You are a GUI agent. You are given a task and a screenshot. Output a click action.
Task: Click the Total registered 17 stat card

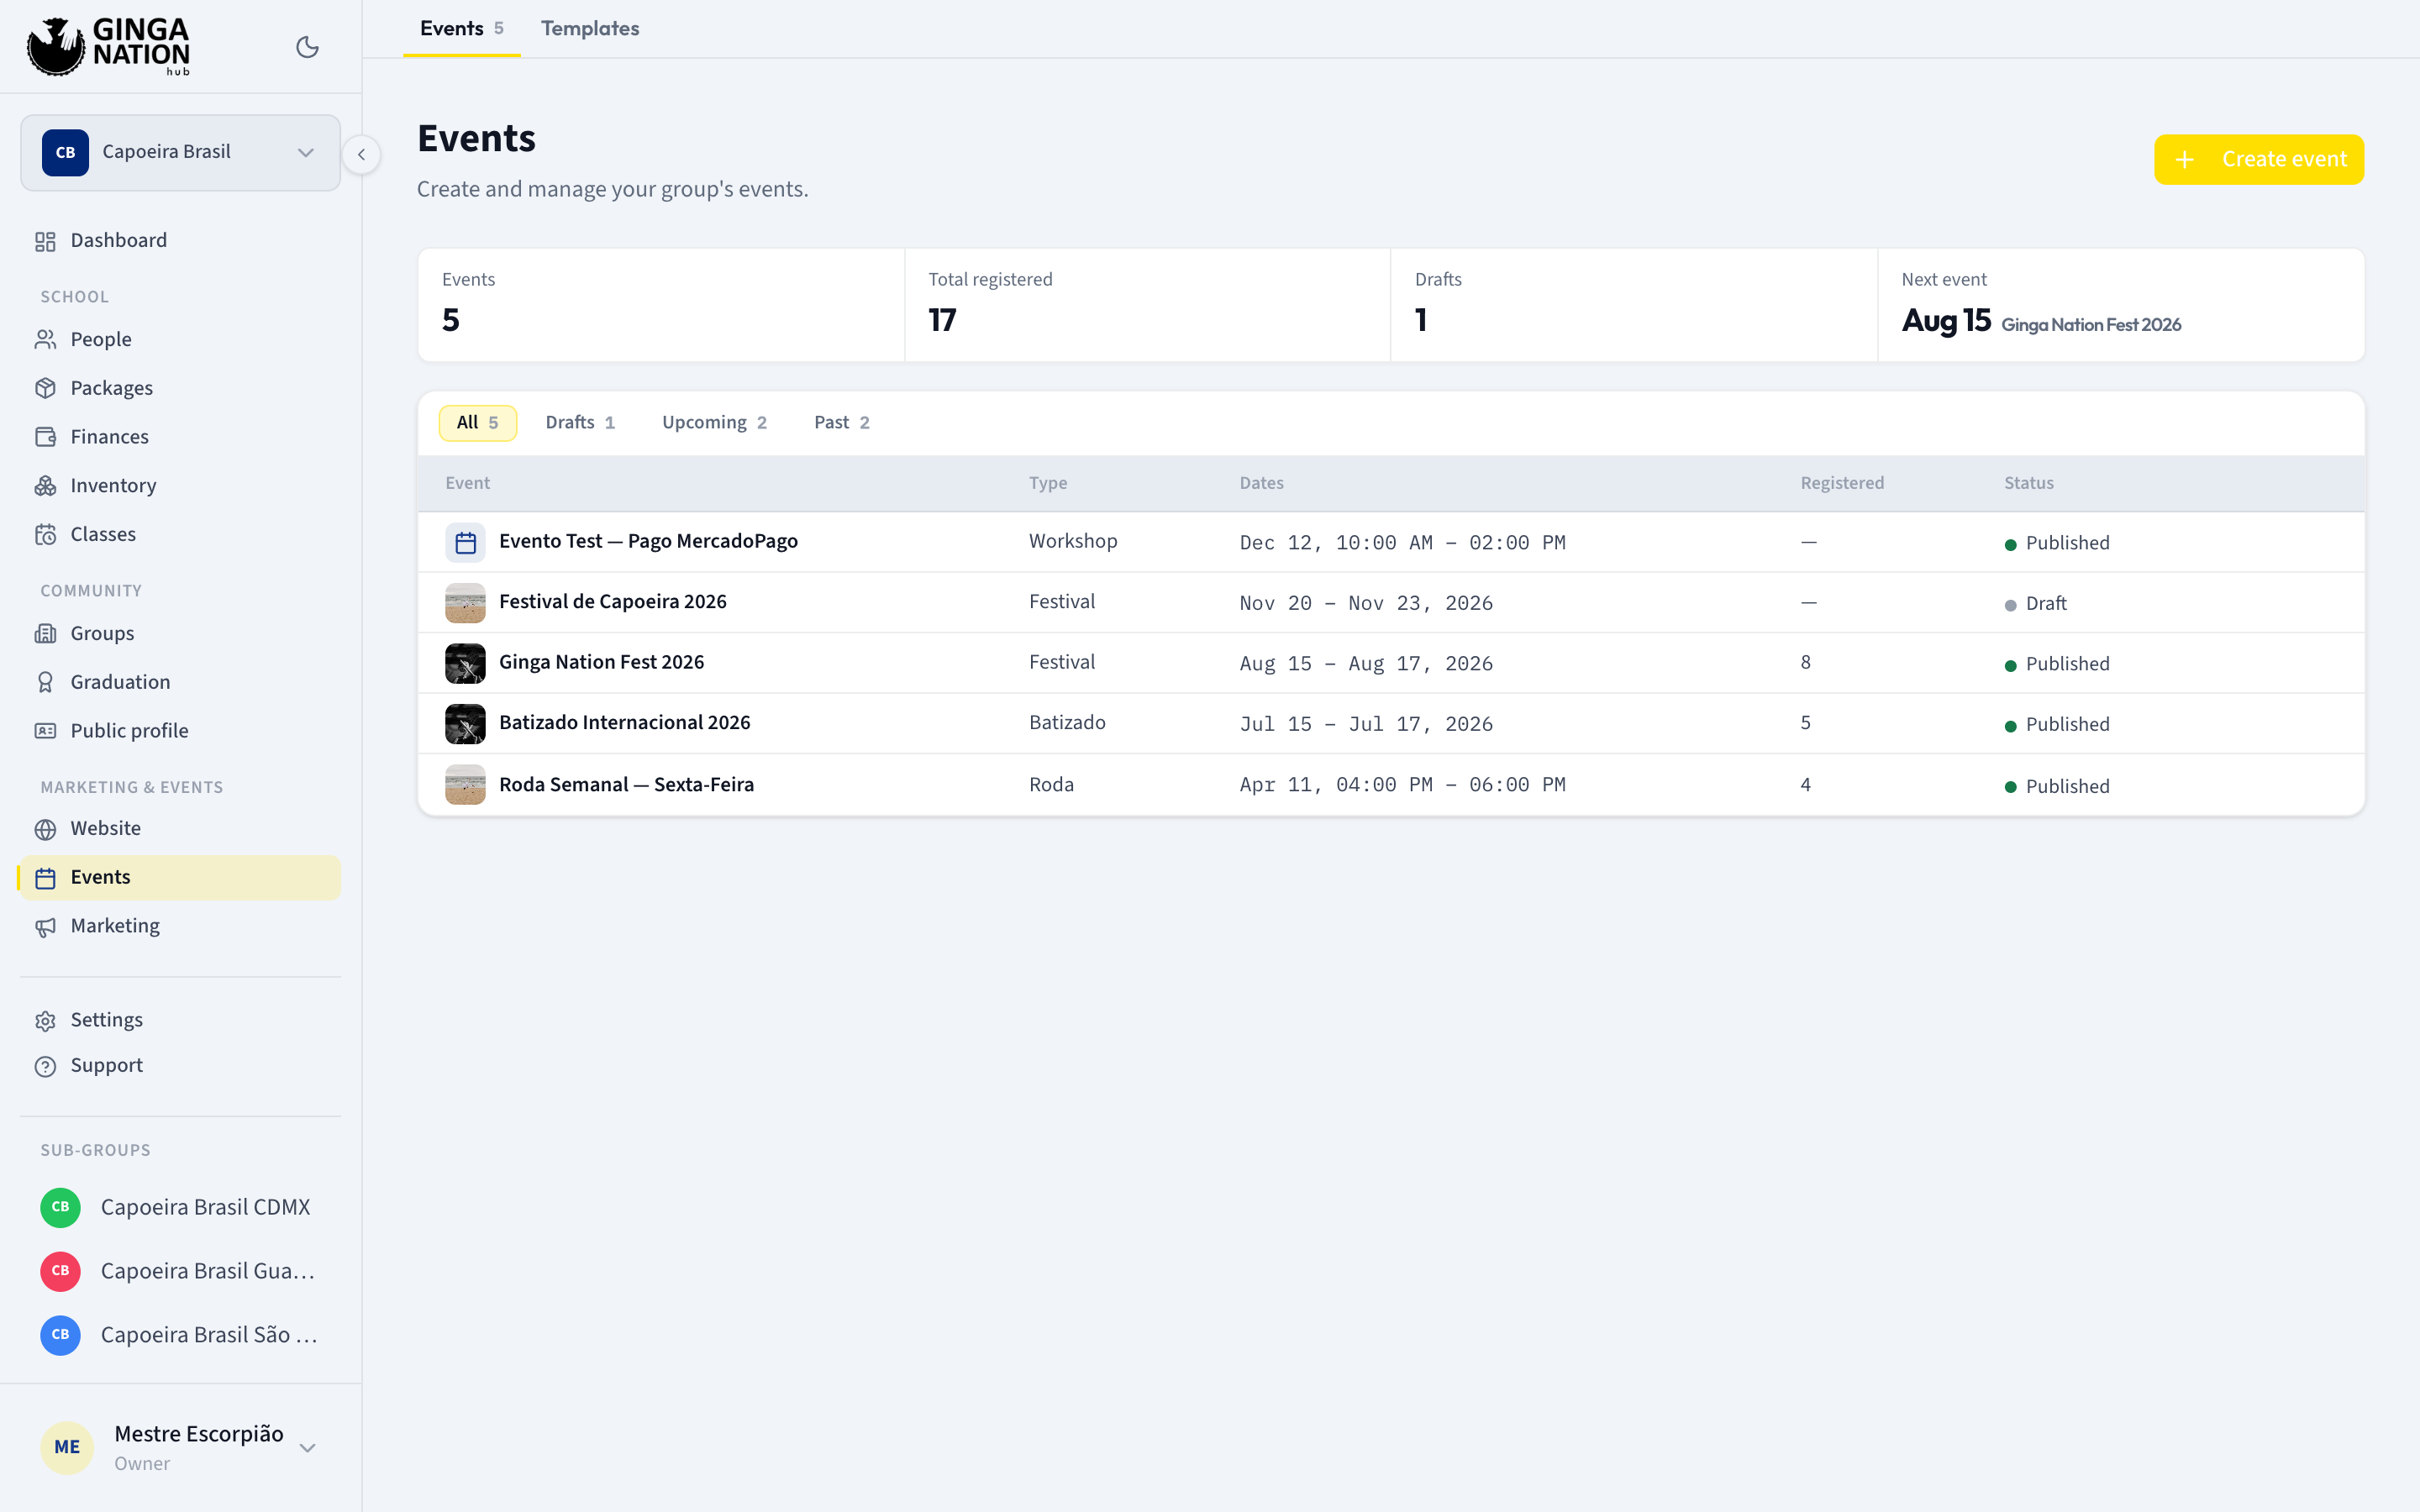(x=1147, y=305)
